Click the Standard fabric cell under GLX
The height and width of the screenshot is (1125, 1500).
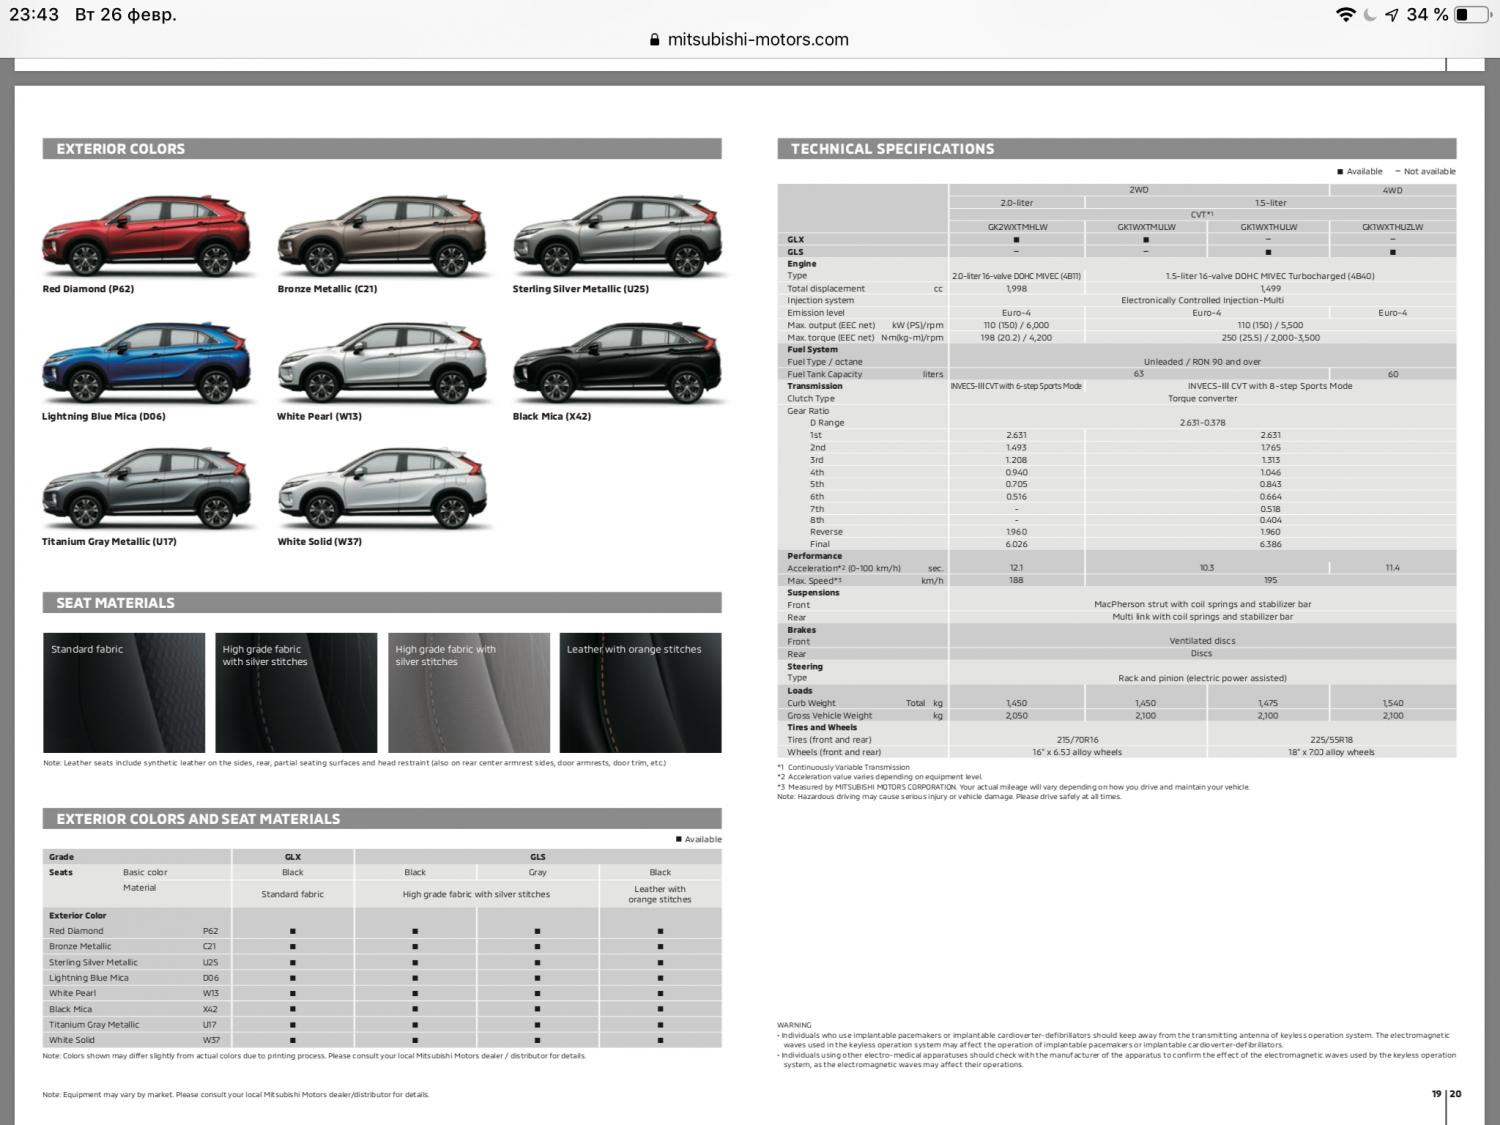click(292, 894)
